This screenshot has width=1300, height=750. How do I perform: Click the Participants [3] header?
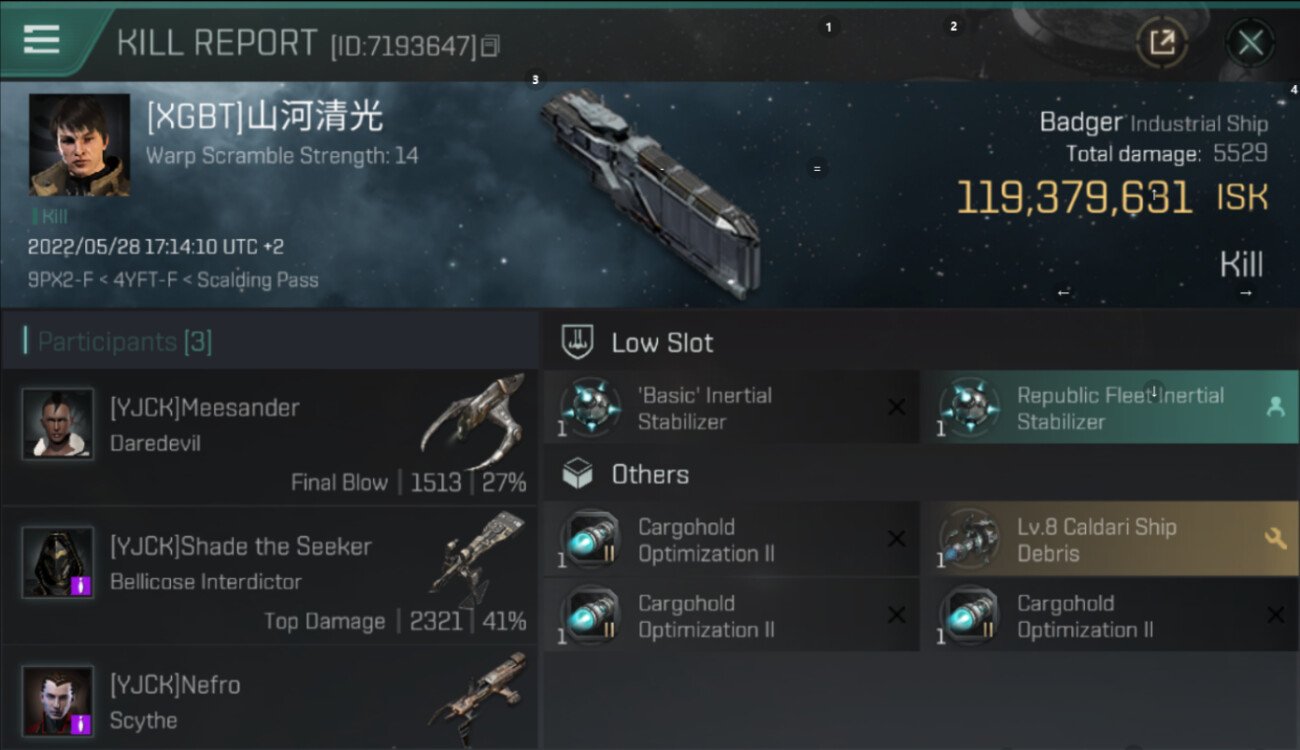(x=124, y=342)
